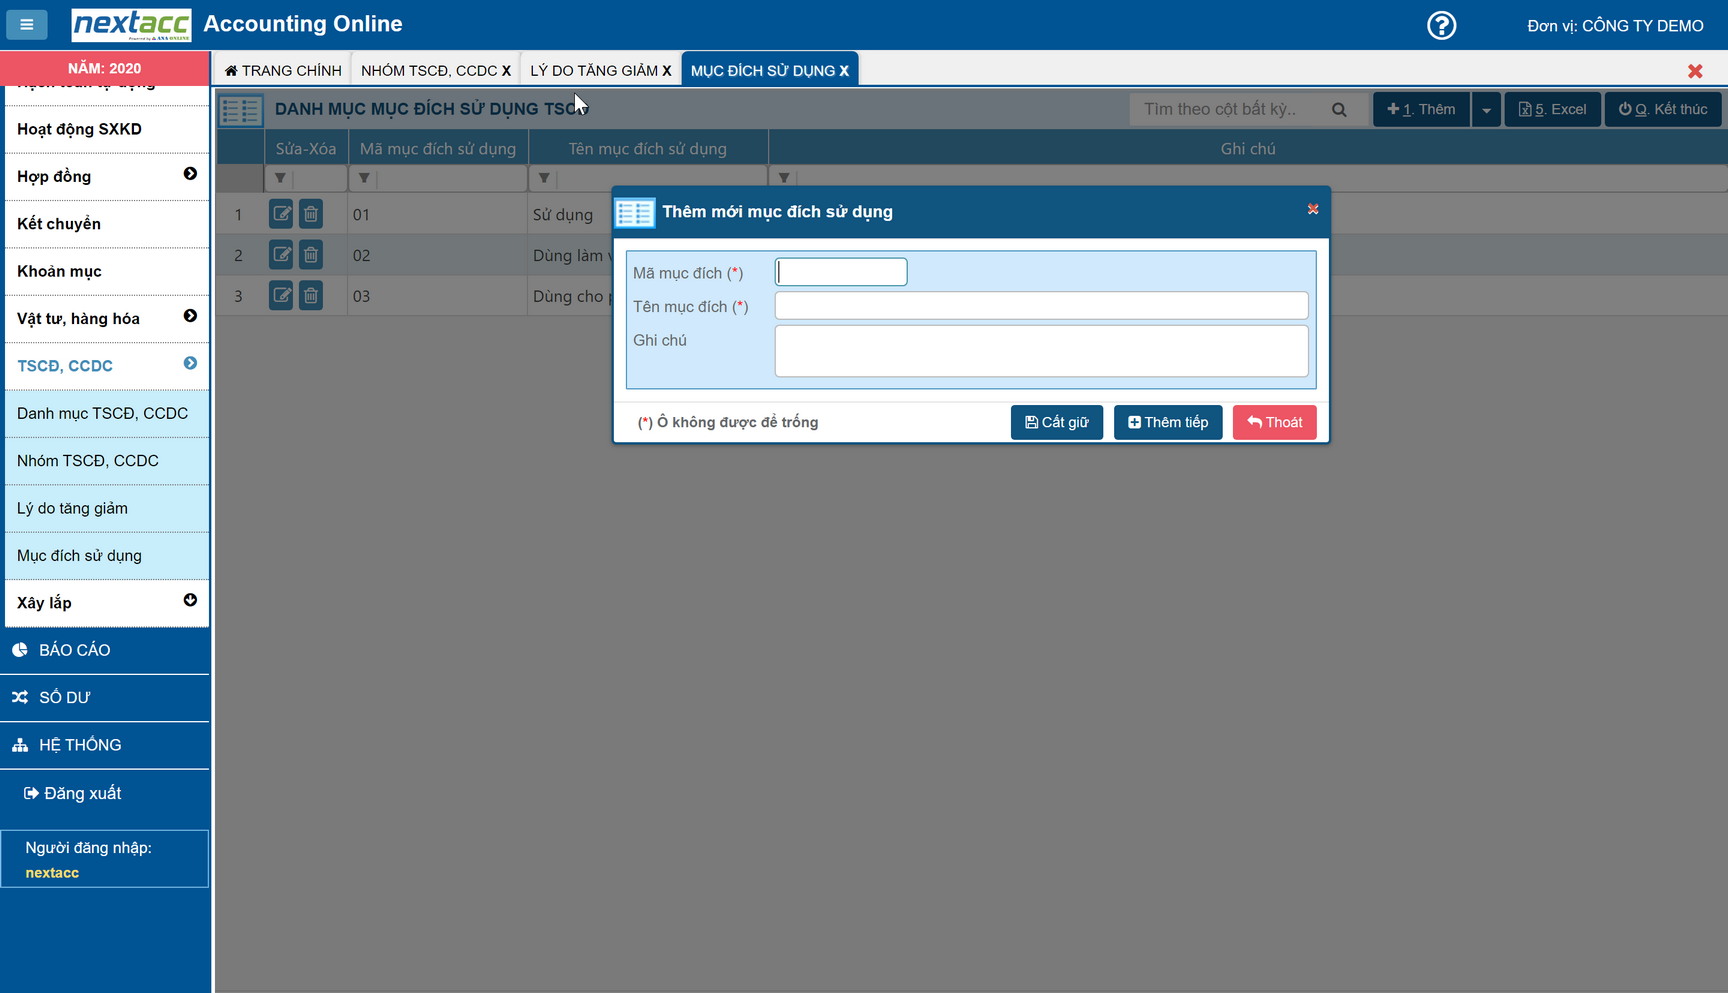Open the help question mark icon

pos(1441,25)
